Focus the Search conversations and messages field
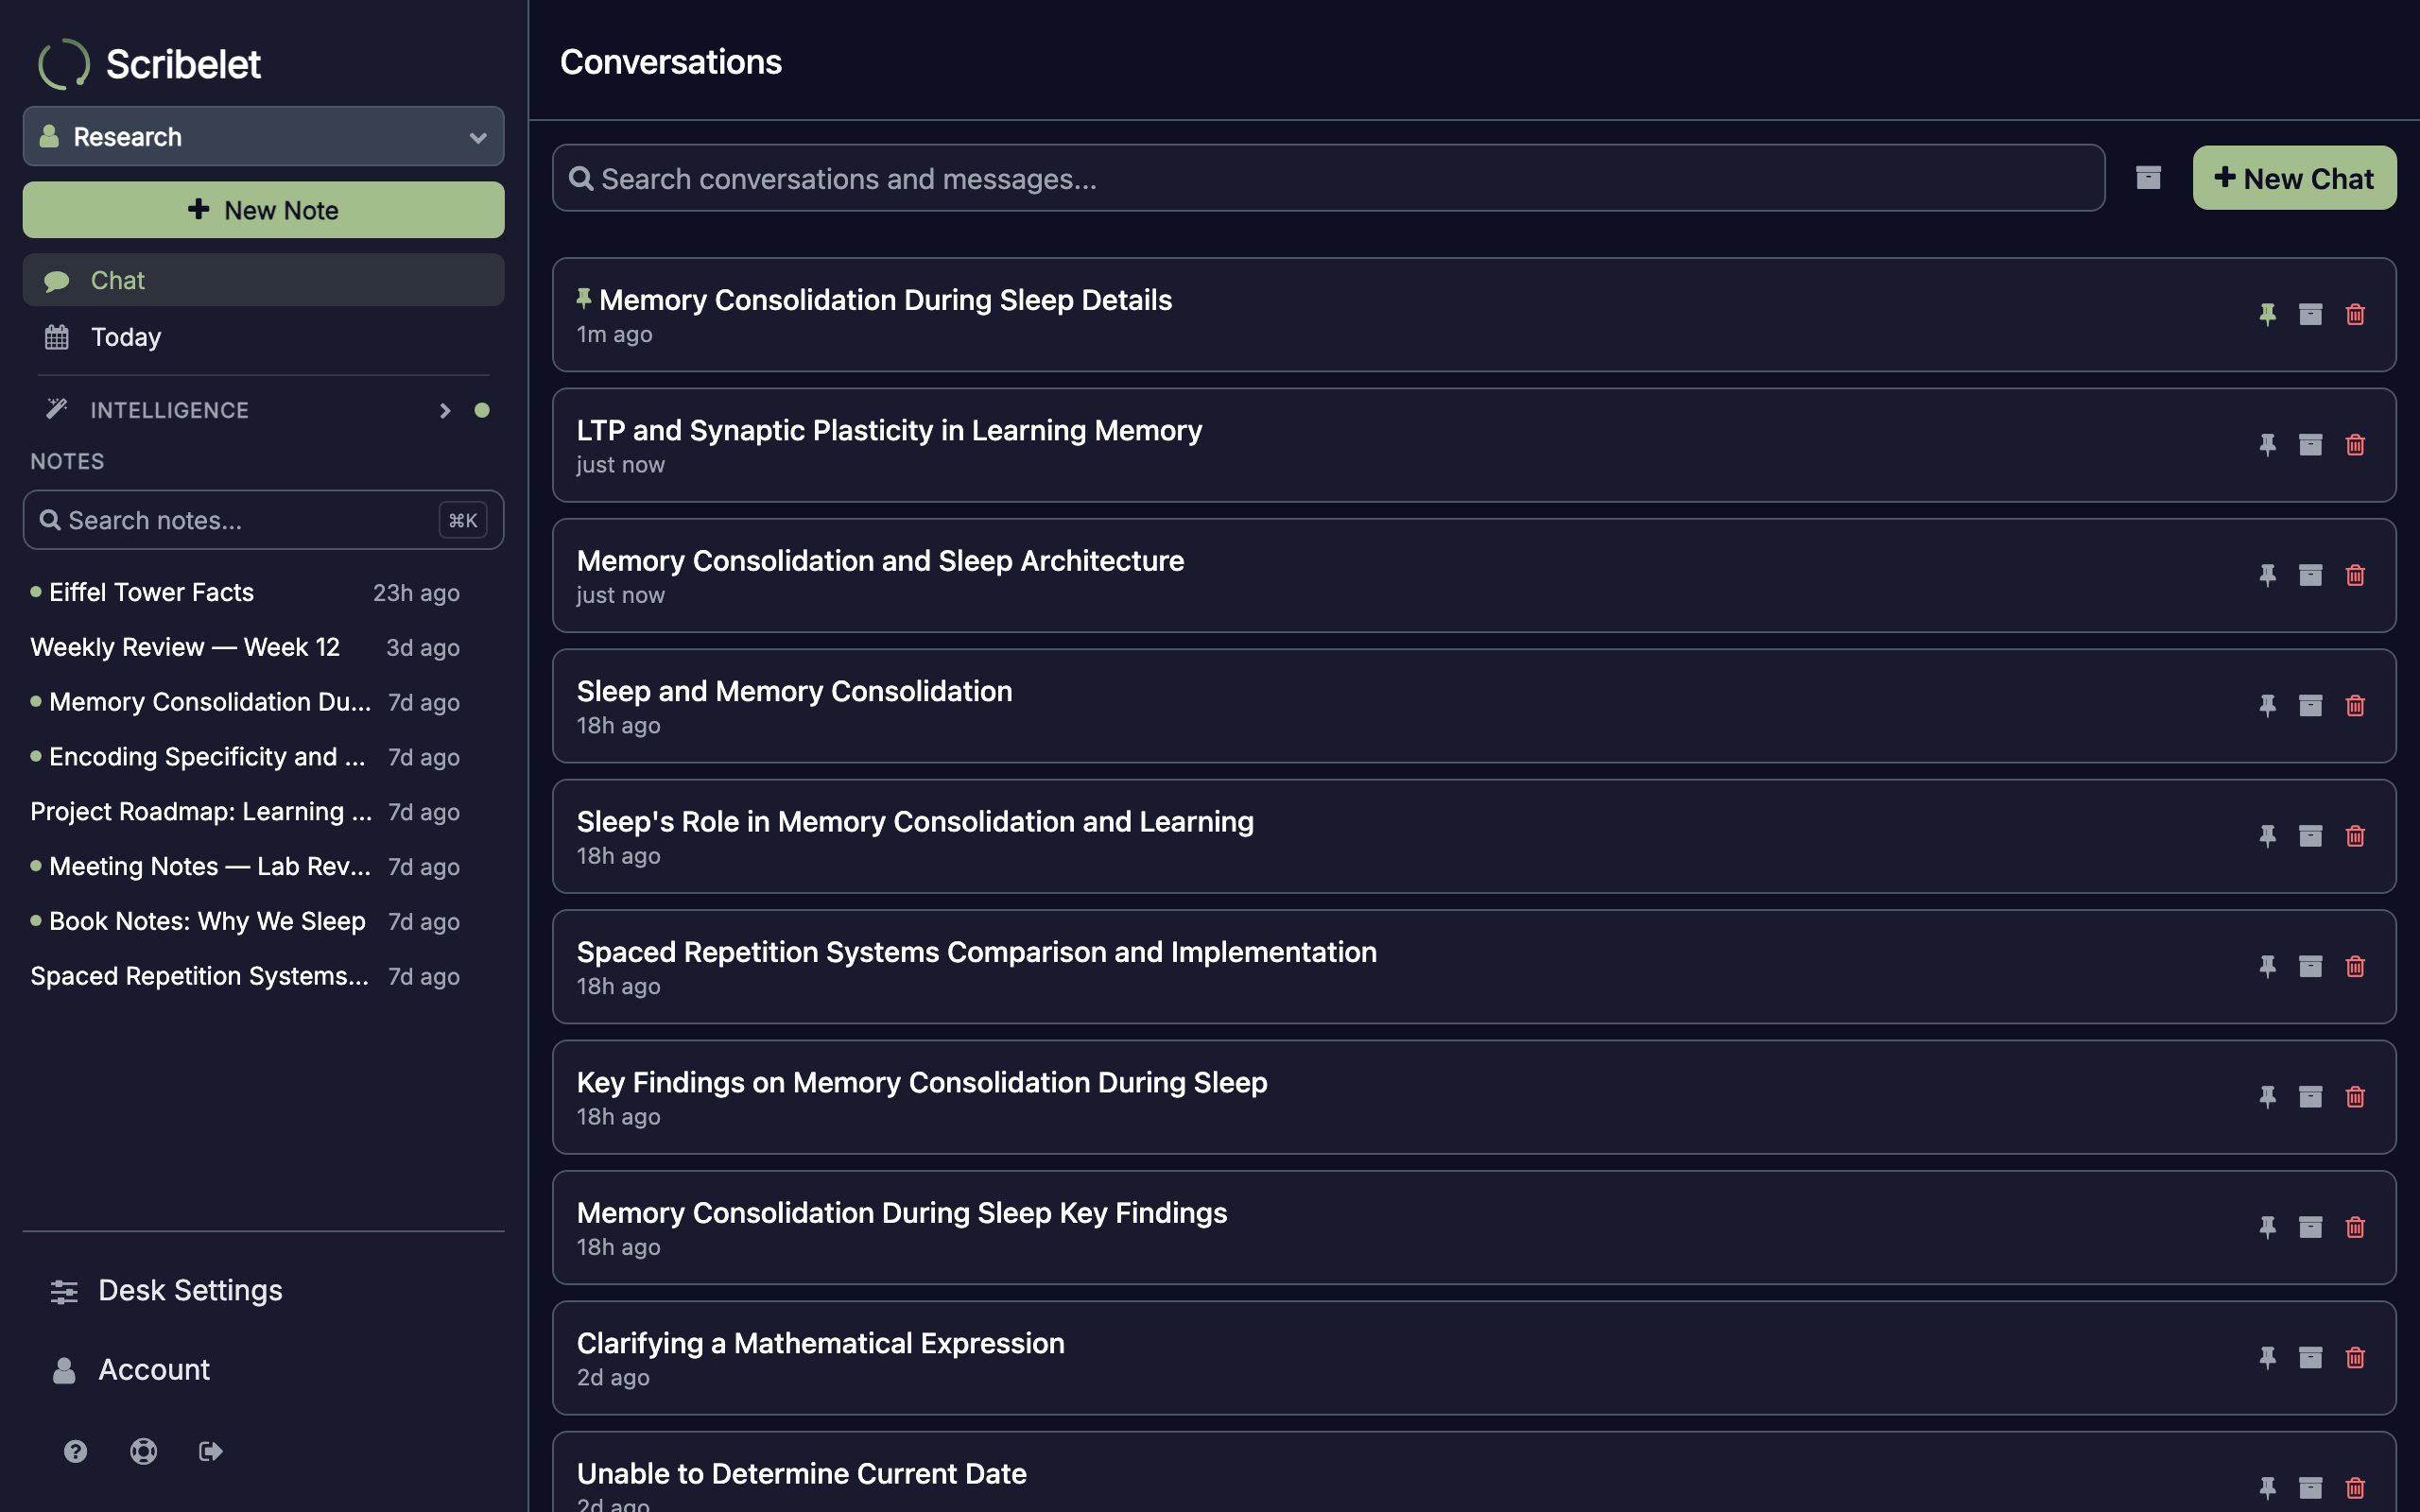The width and height of the screenshot is (2420, 1512). point(1328,178)
